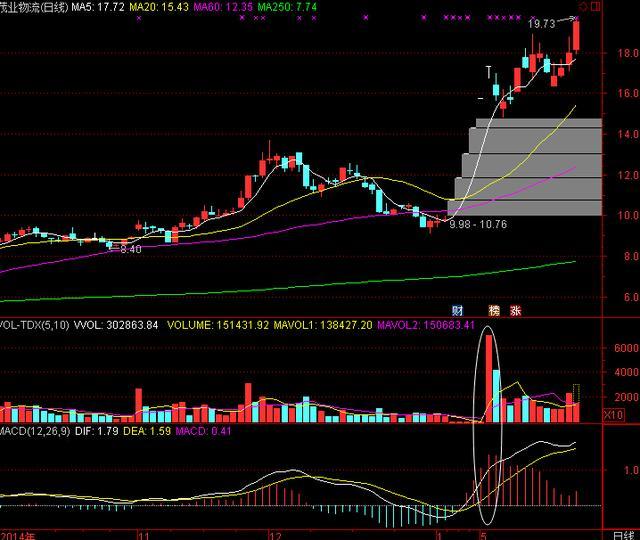The height and width of the screenshot is (540, 640).
Task: Open the MACD(12,26,9) indicator header
Action: point(33,431)
